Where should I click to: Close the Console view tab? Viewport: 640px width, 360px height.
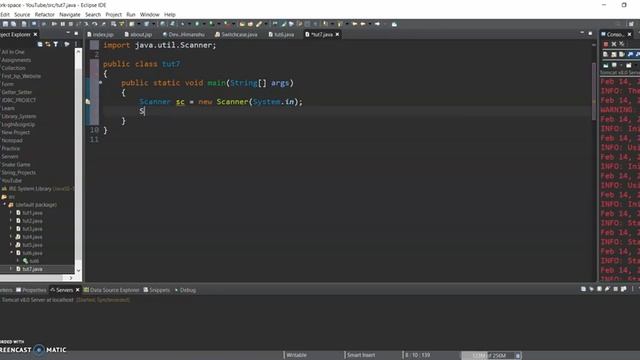pyautogui.click(x=629, y=35)
